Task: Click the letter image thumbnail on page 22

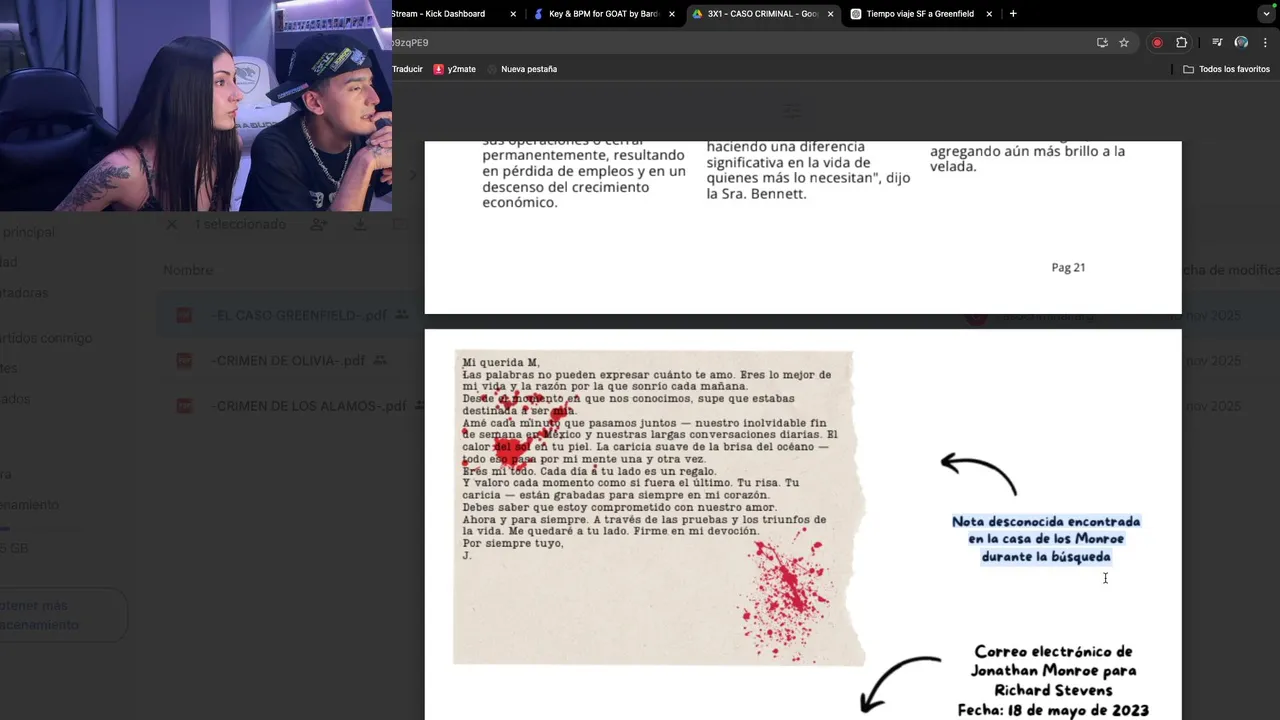Action: click(660, 508)
